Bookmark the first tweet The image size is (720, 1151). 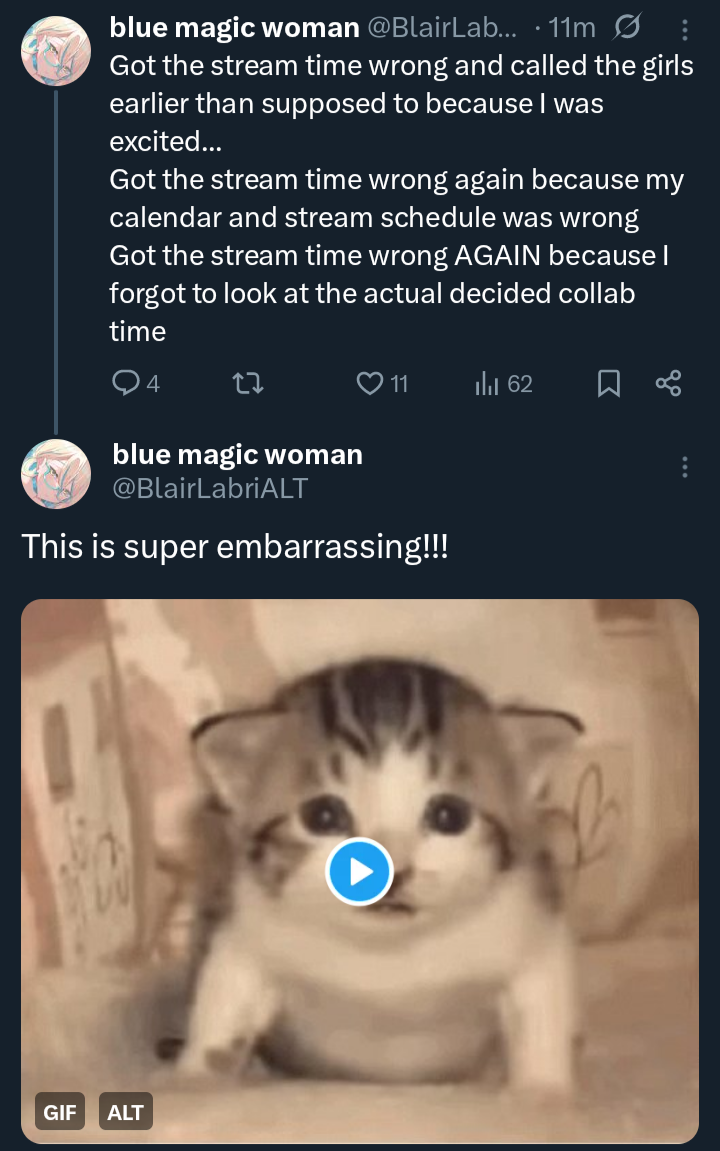[x=608, y=383]
